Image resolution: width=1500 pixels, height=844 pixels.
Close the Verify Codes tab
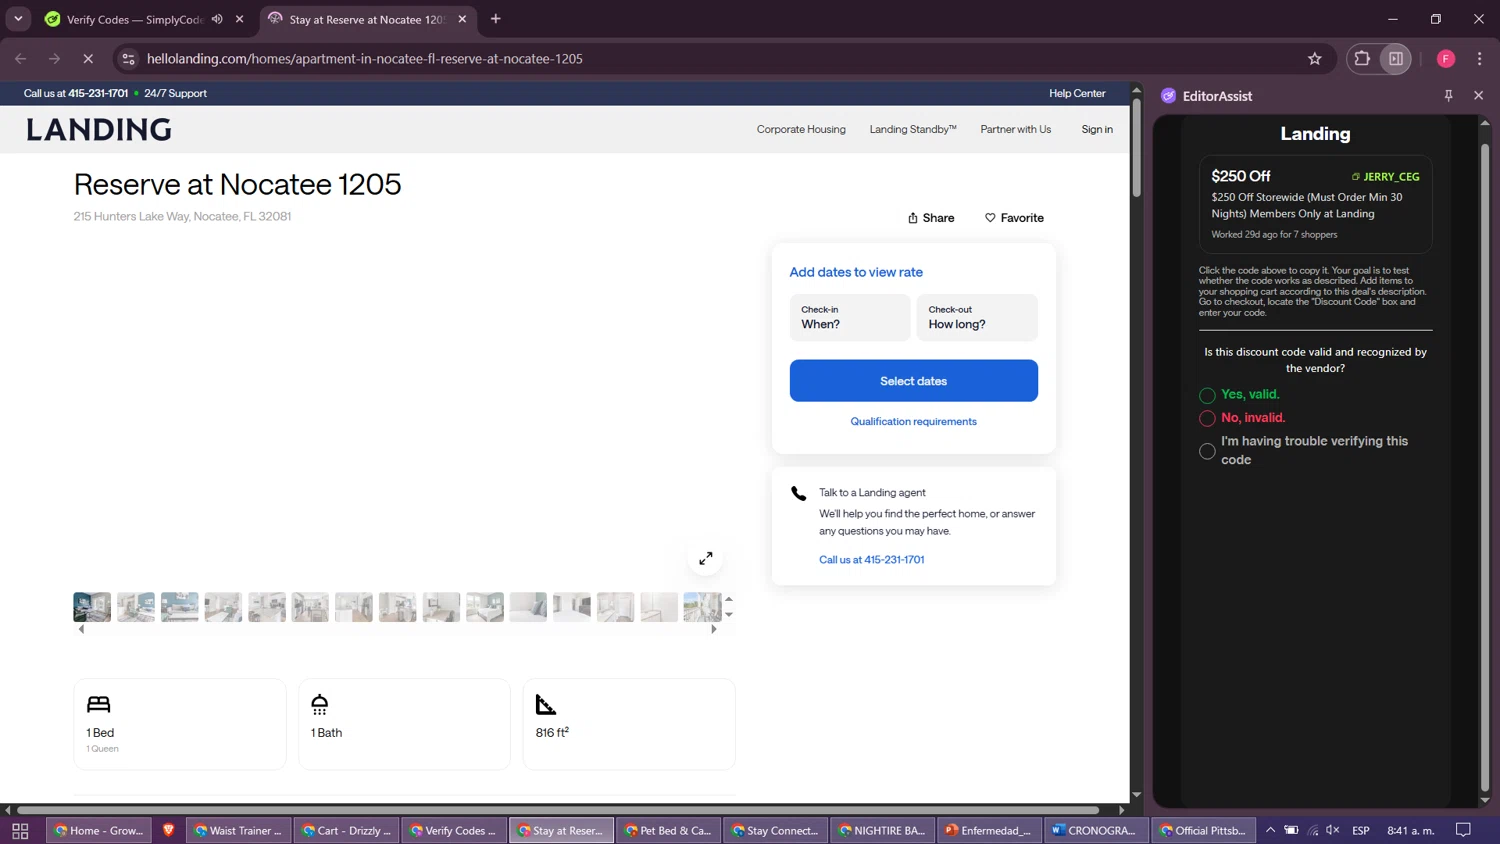point(240,19)
